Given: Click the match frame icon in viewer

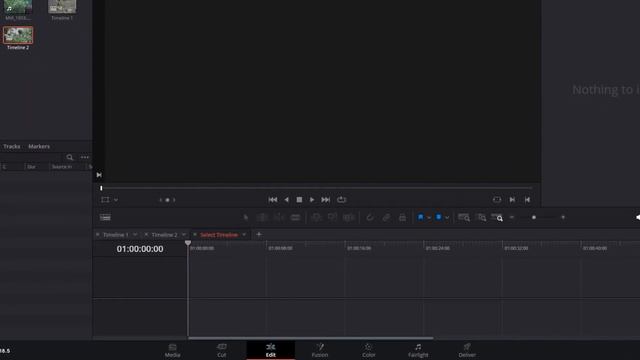Looking at the screenshot, I should point(497,200).
